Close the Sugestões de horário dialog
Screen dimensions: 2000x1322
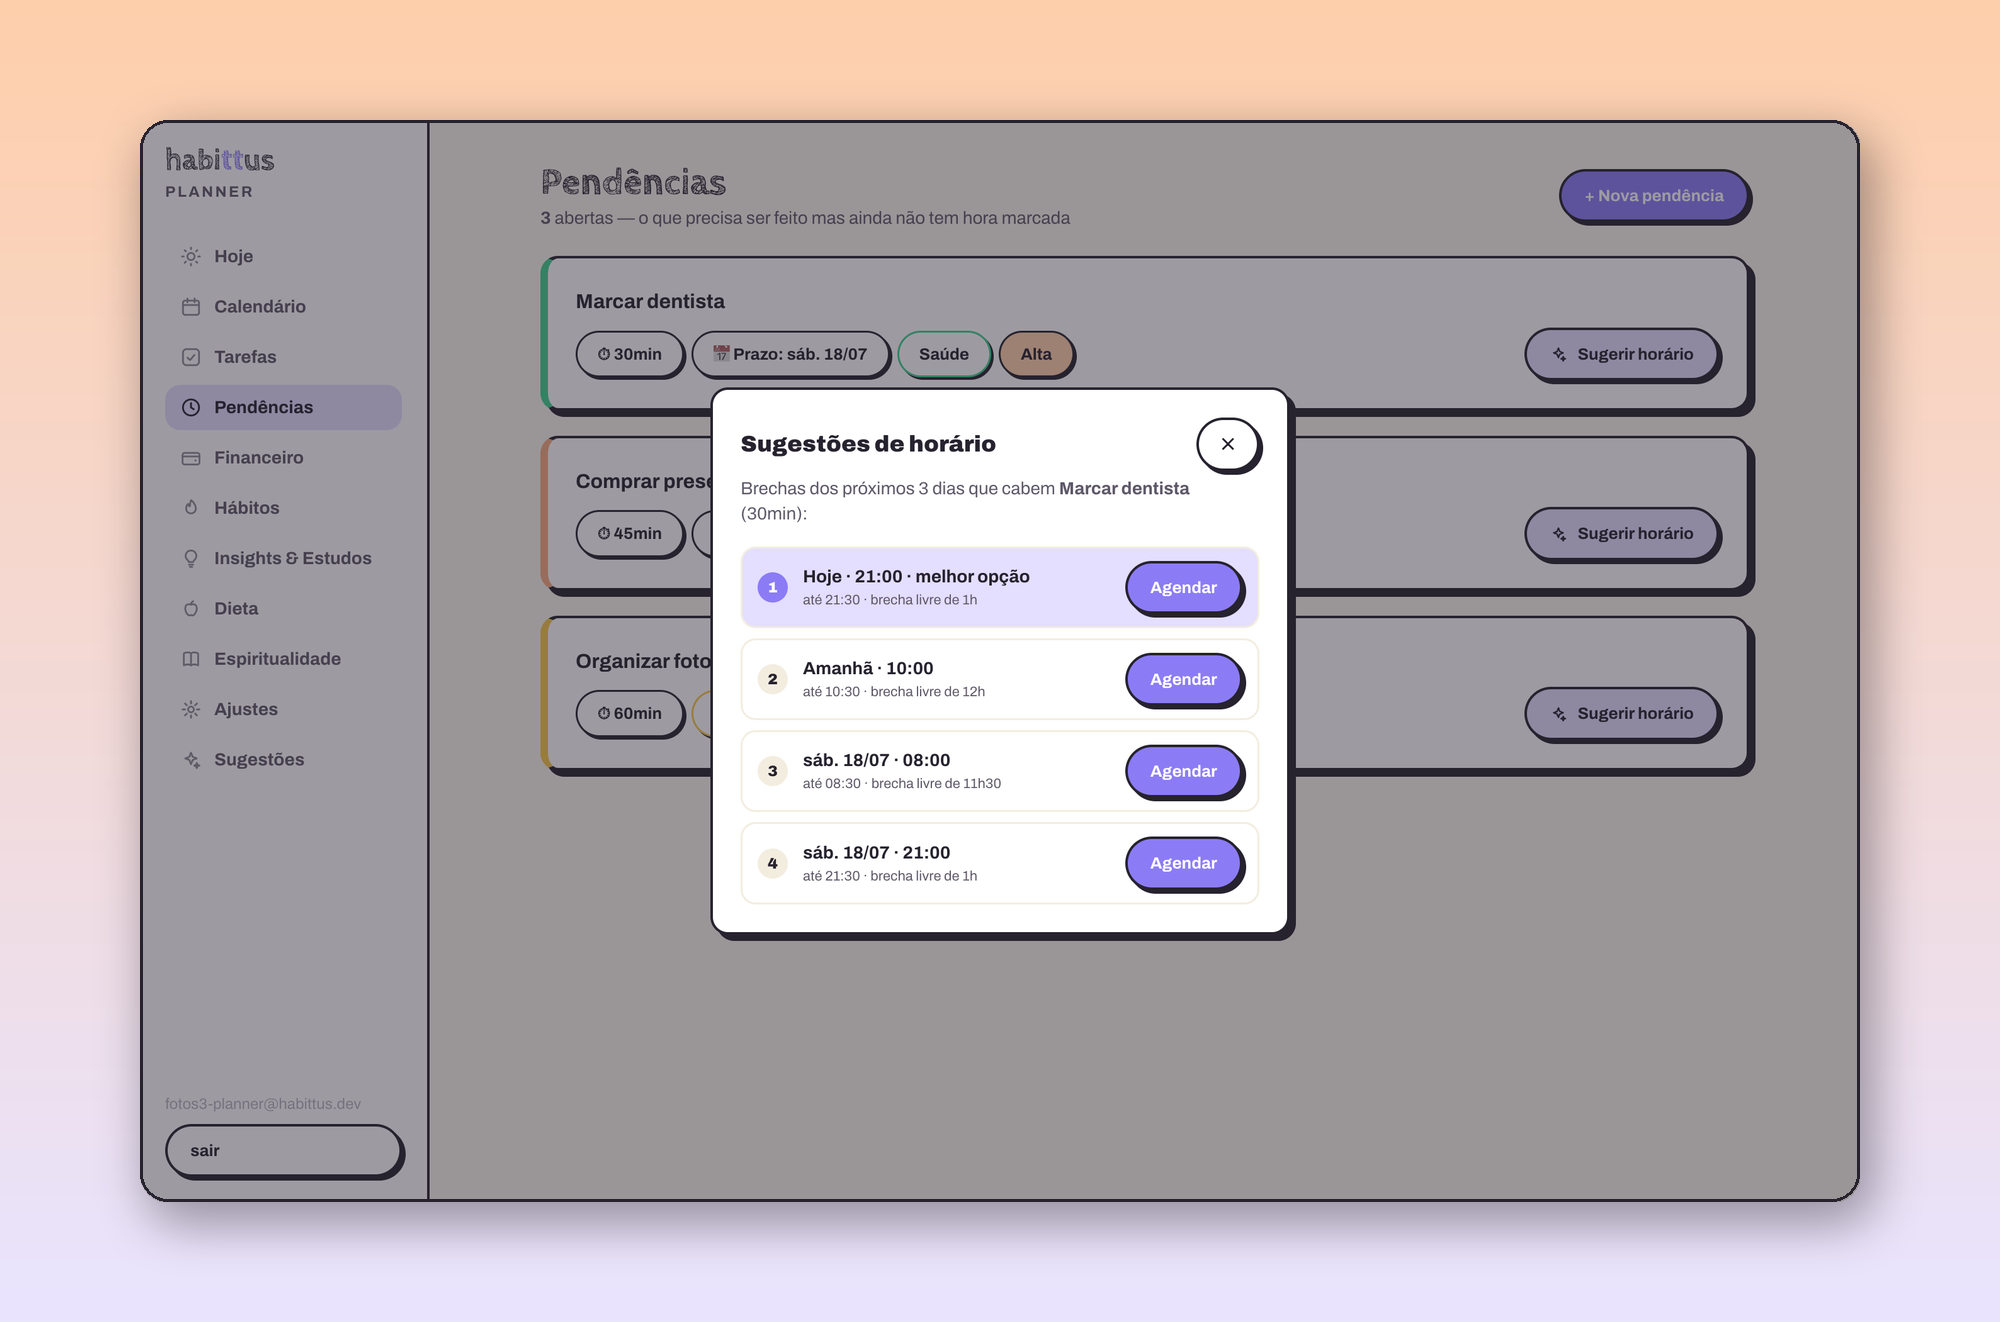coord(1228,444)
